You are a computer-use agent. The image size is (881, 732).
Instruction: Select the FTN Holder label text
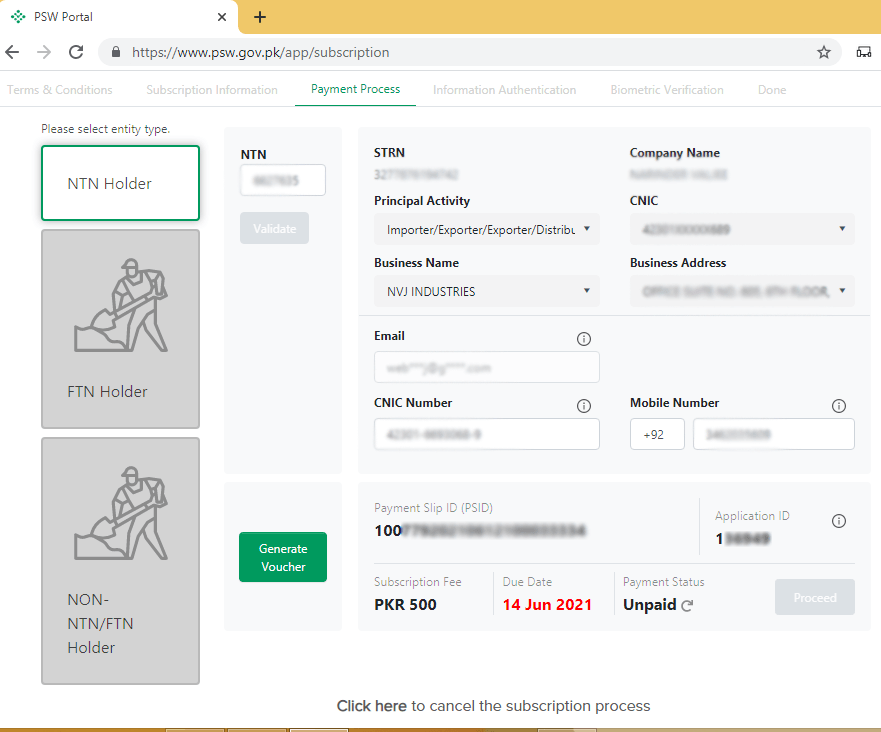(107, 392)
